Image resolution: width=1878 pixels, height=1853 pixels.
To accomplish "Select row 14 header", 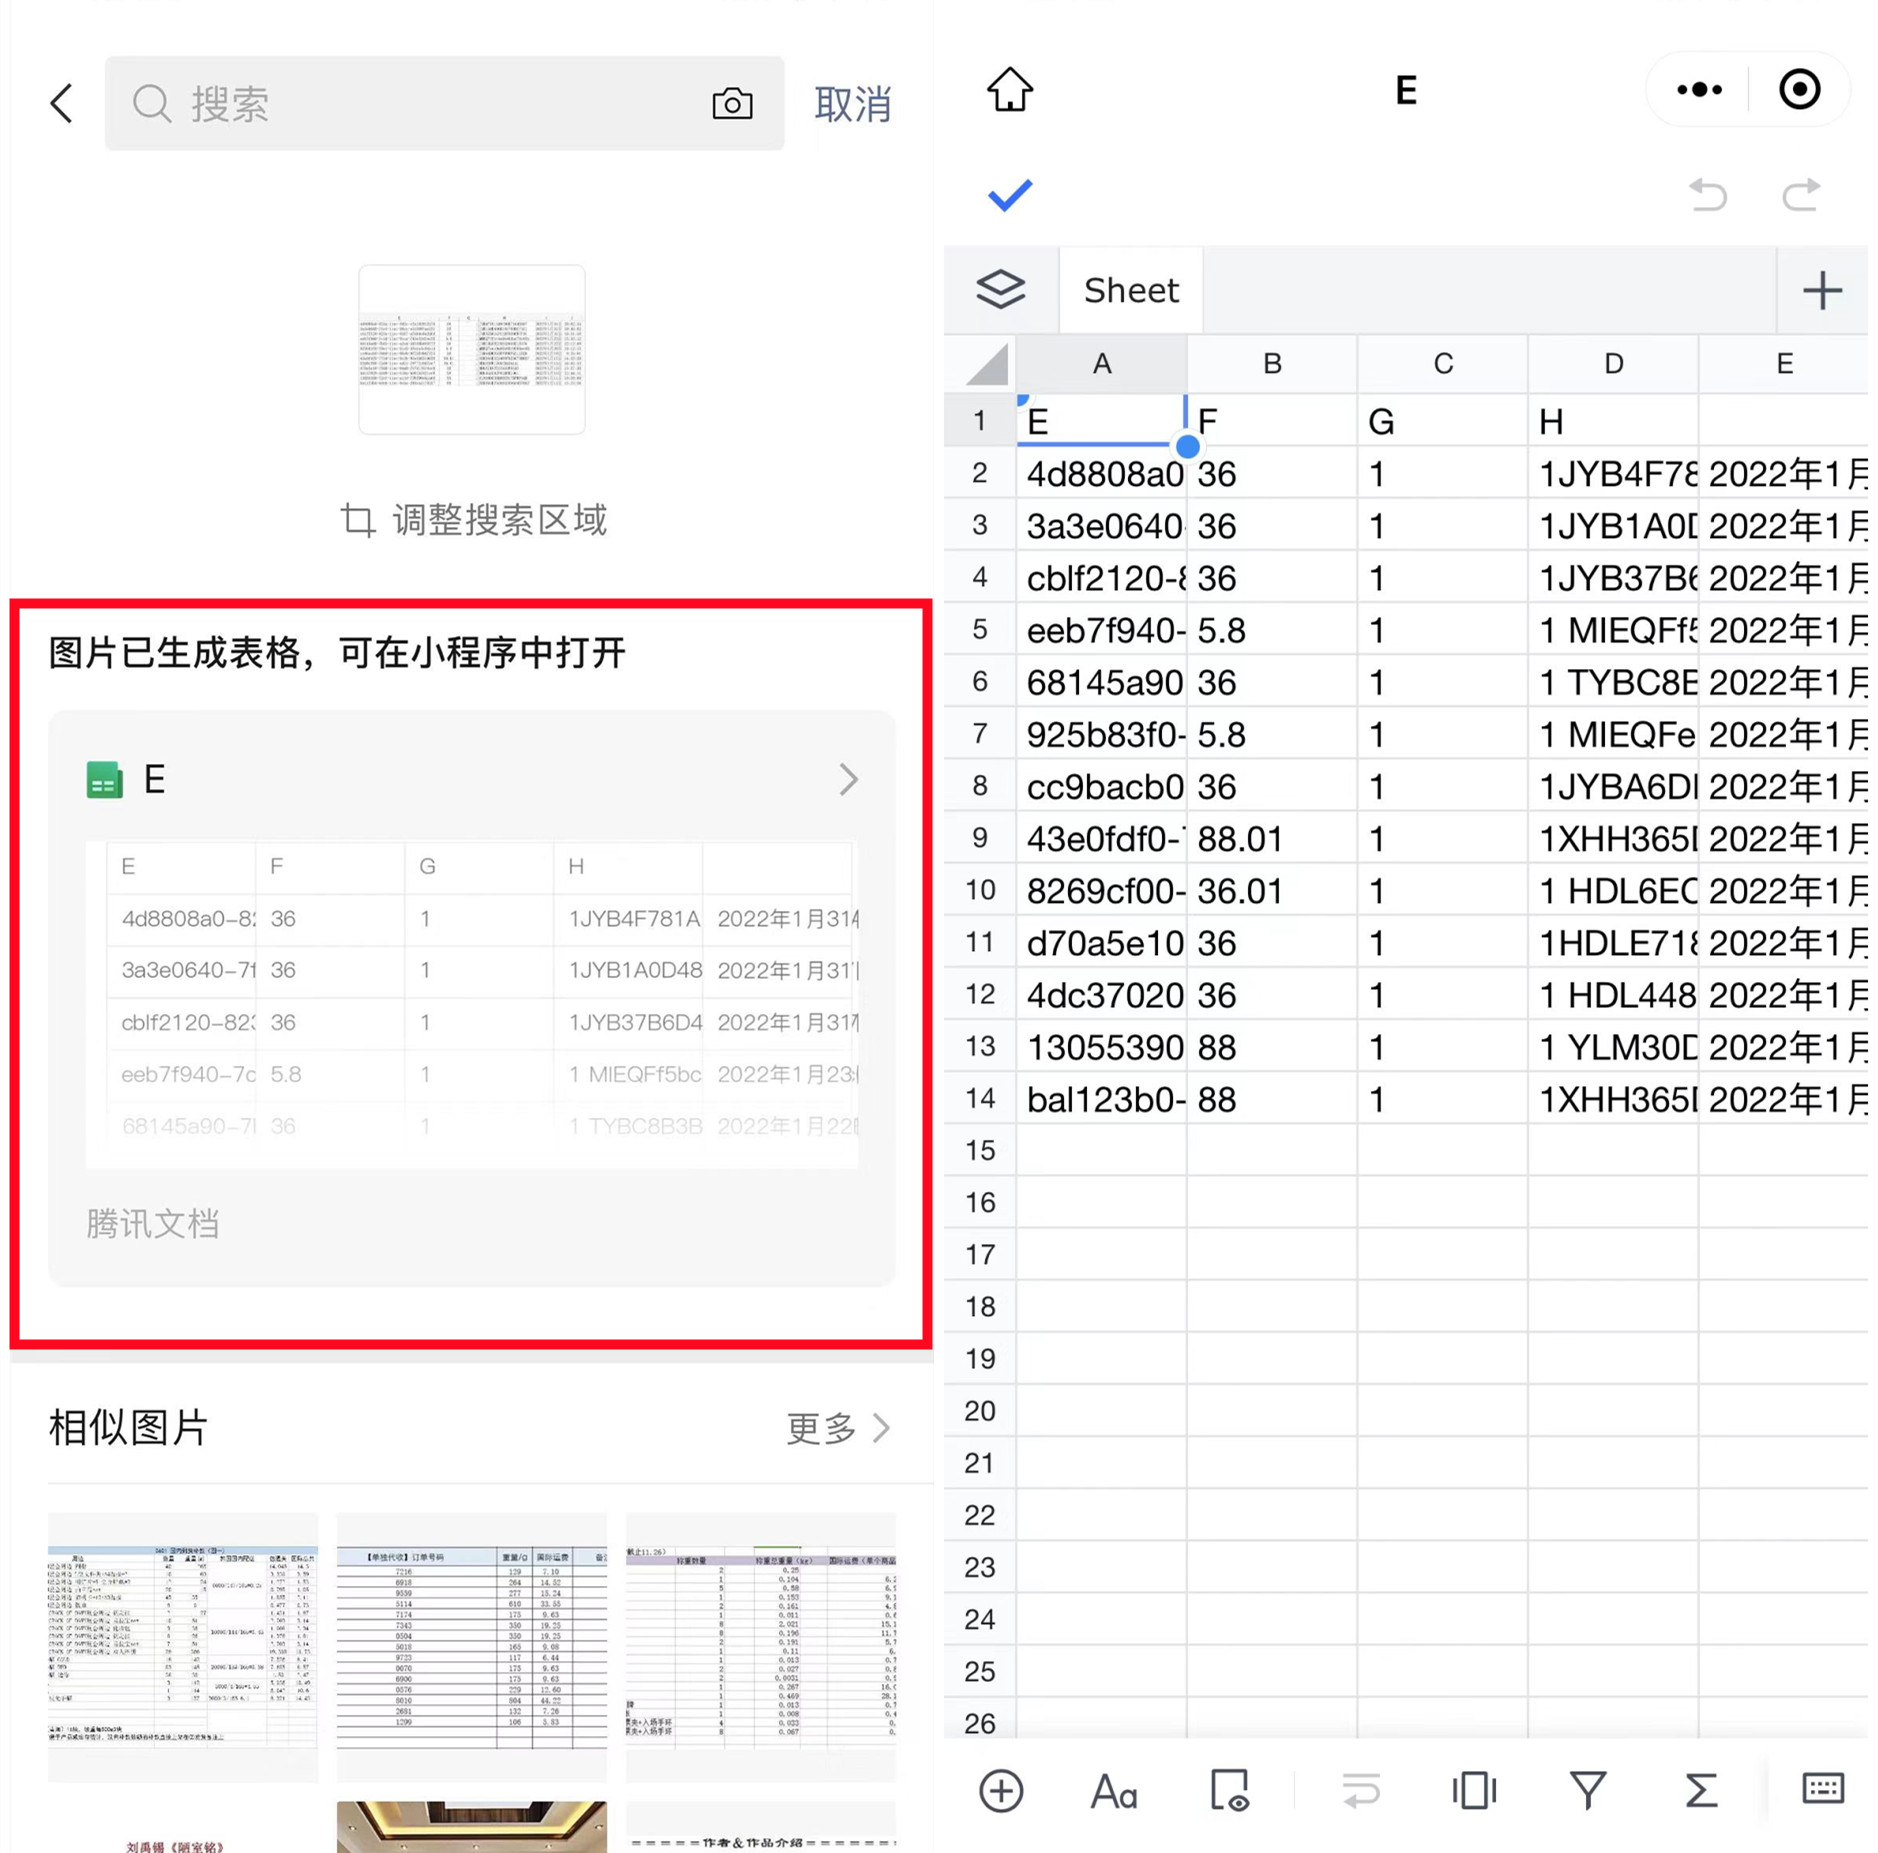I will coord(981,1098).
